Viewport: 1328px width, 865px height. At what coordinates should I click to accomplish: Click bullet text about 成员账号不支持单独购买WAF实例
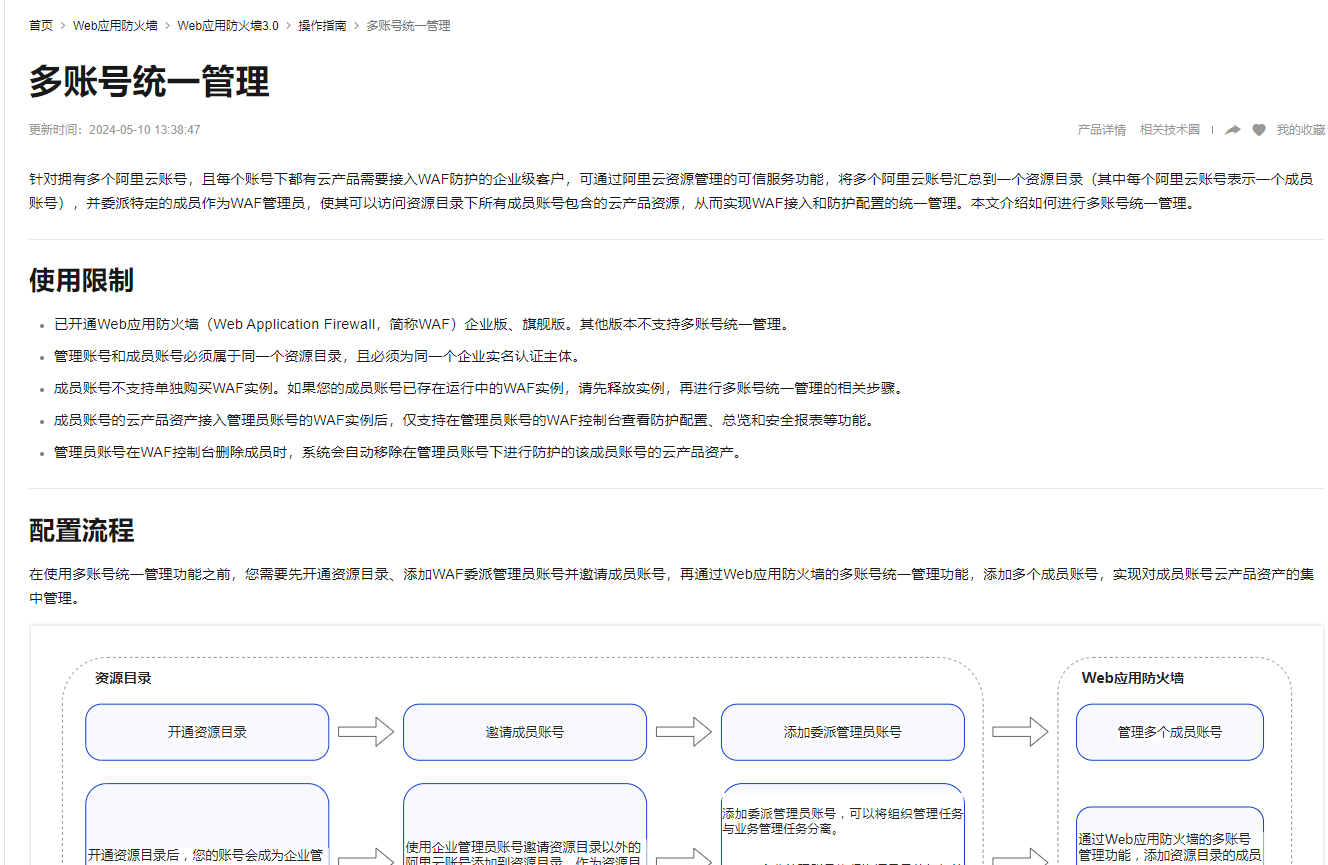coord(478,388)
